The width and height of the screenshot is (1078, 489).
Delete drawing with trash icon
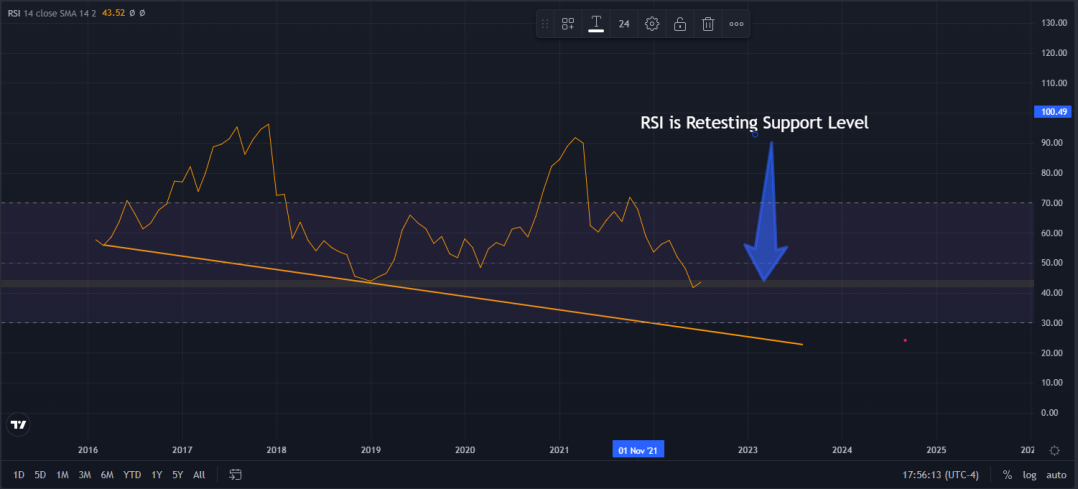tap(708, 24)
